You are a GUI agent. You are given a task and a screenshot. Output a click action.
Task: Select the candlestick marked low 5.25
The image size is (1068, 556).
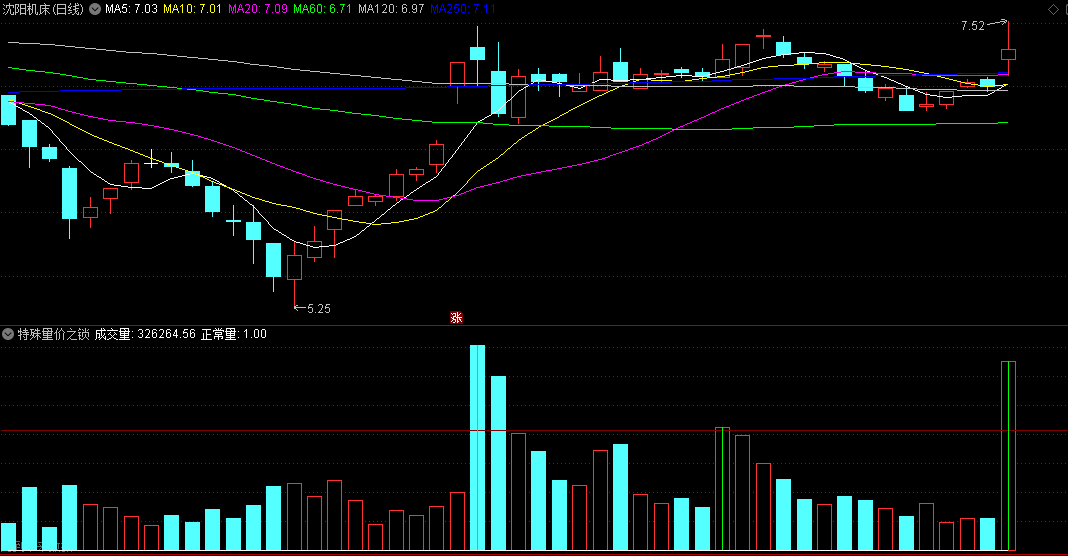294,268
